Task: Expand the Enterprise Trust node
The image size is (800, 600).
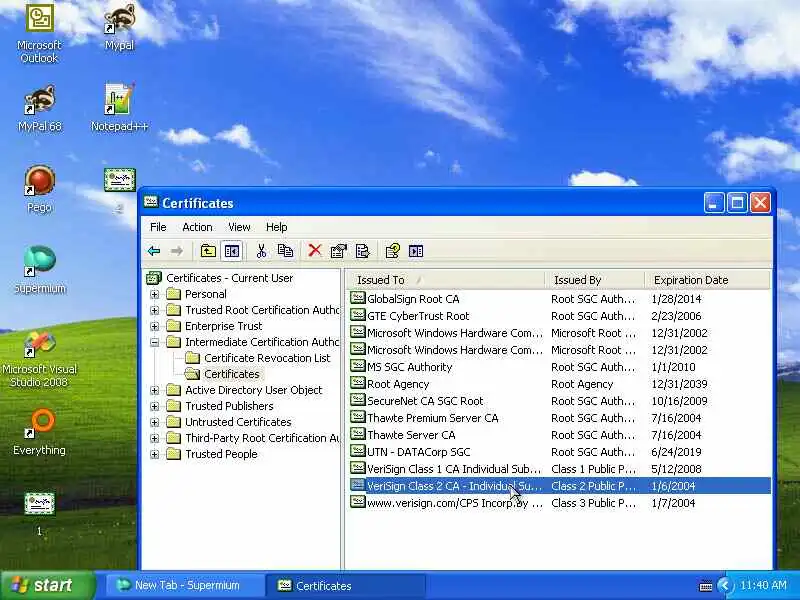Action: [x=154, y=327]
